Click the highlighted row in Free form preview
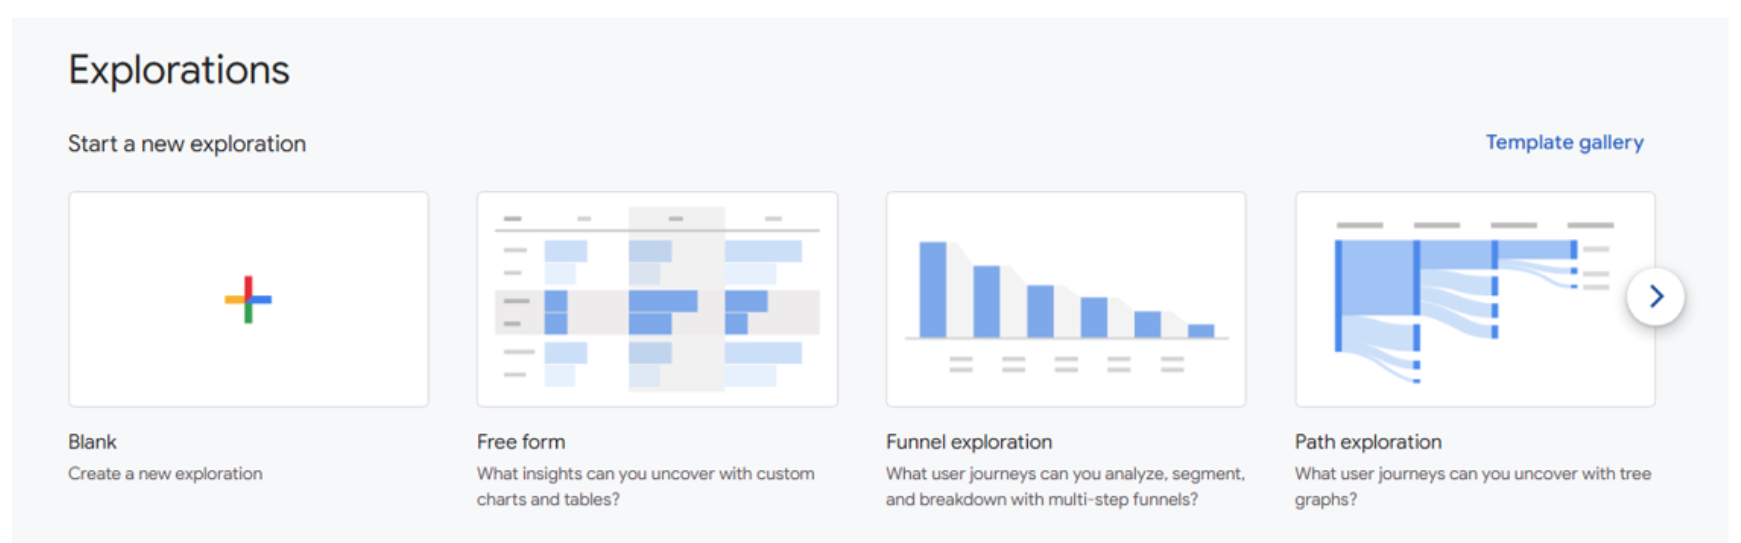The width and height of the screenshot is (1741, 543). 657,312
